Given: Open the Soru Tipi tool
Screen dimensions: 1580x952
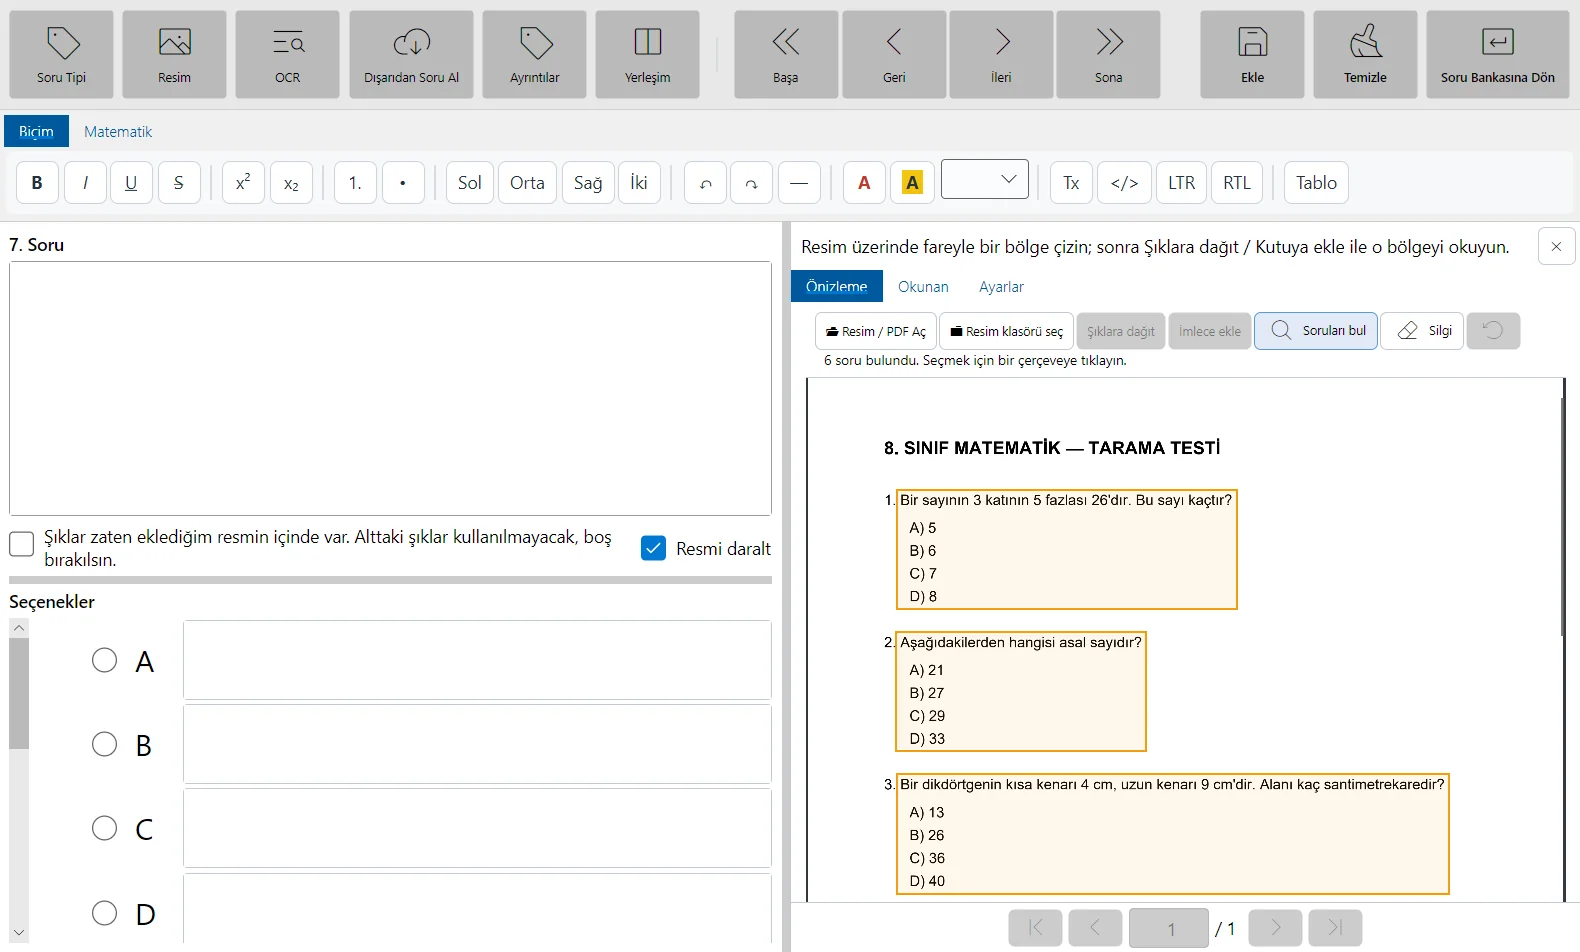Looking at the screenshot, I should tap(62, 55).
